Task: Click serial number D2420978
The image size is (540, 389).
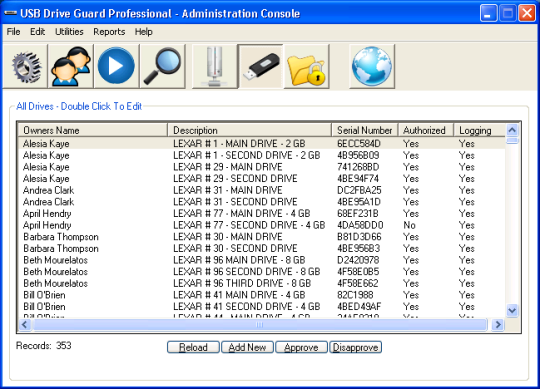Action: click(358, 260)
